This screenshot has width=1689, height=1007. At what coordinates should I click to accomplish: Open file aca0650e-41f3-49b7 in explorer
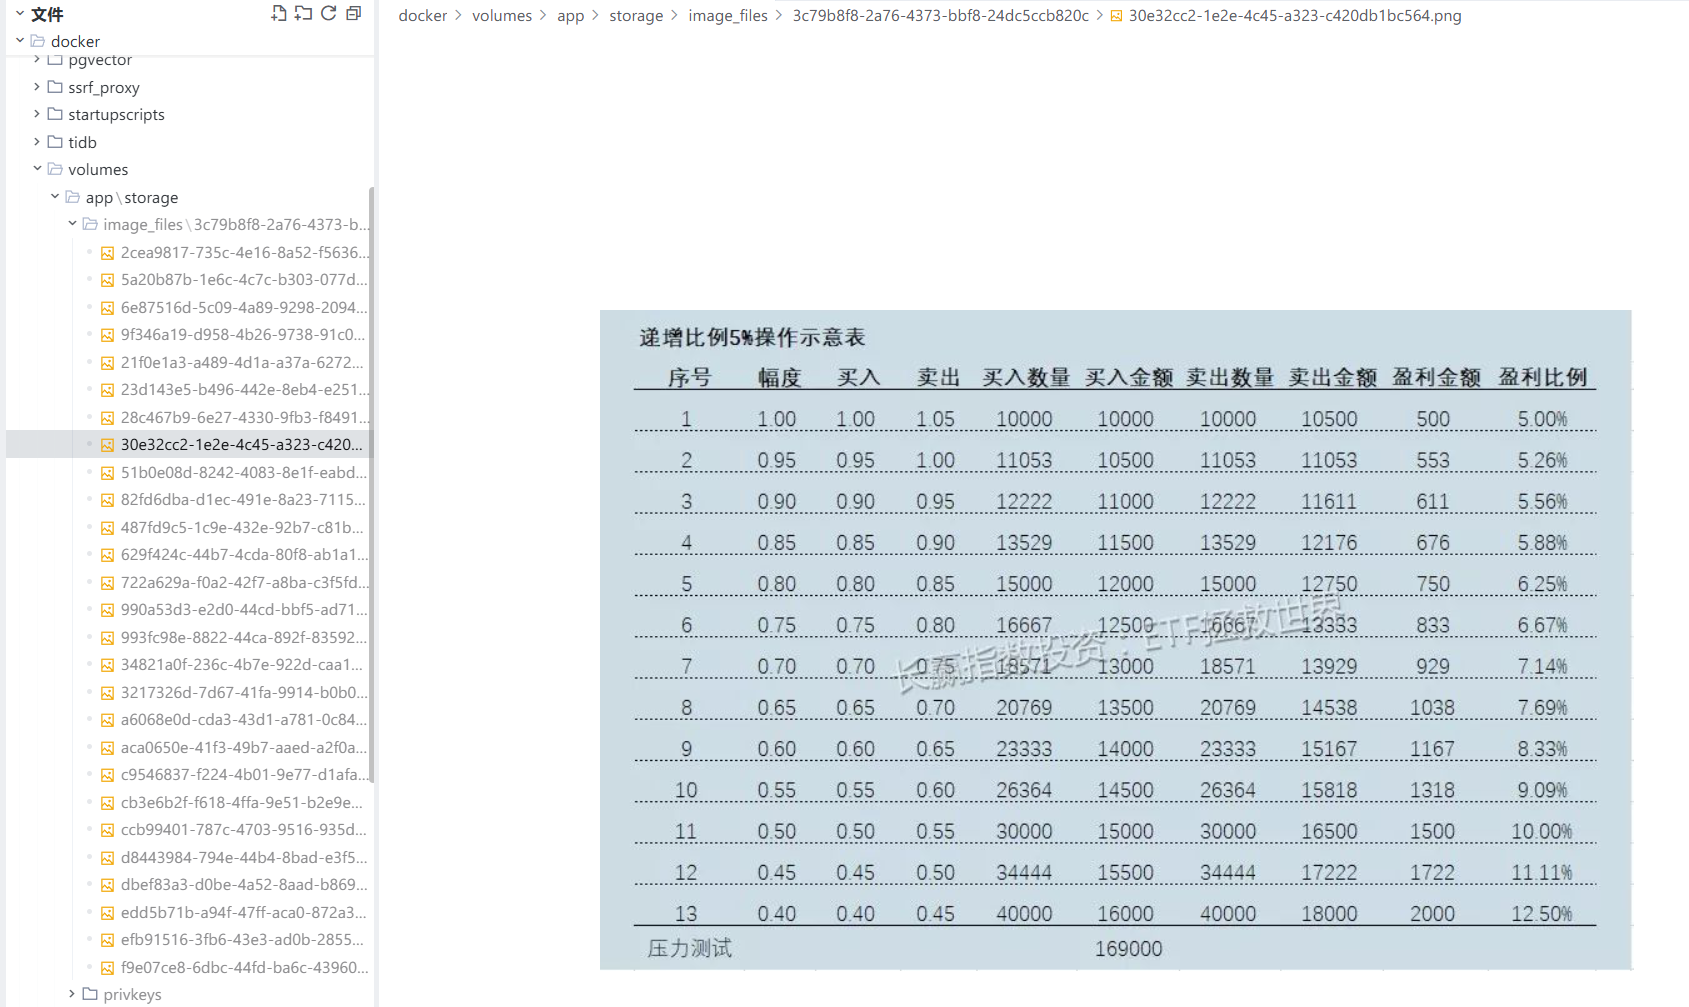(243, 747)
